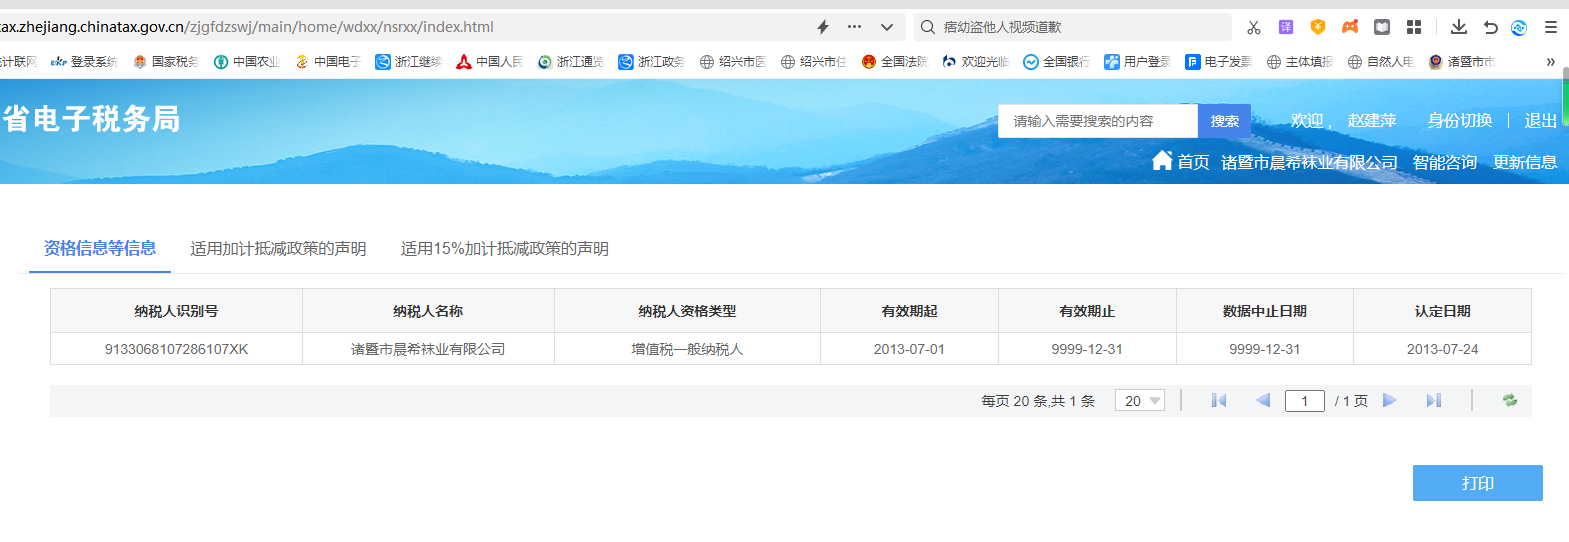1569x542 pixels.
Task: Click the 搜索 search button
Action: click(x=1224, y=121)
